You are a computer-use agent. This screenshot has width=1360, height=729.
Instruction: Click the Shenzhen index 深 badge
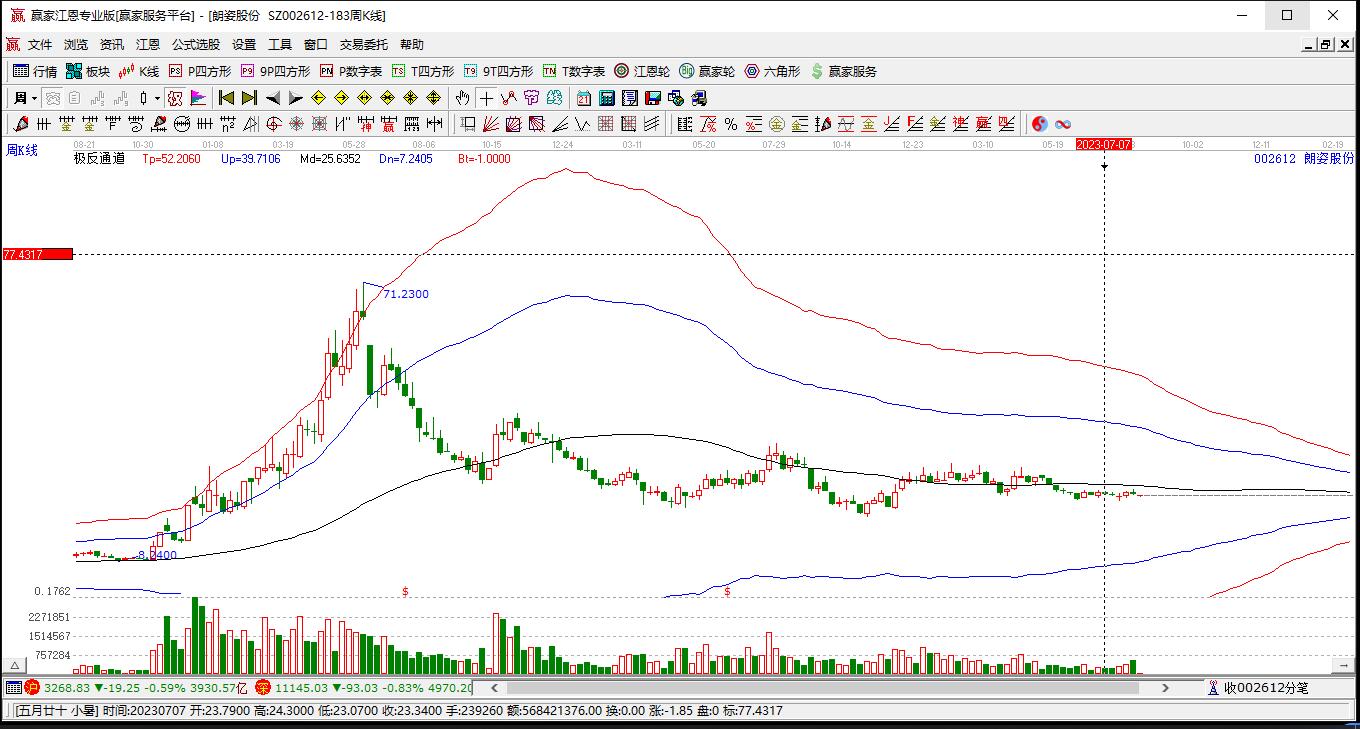point(263,688)
